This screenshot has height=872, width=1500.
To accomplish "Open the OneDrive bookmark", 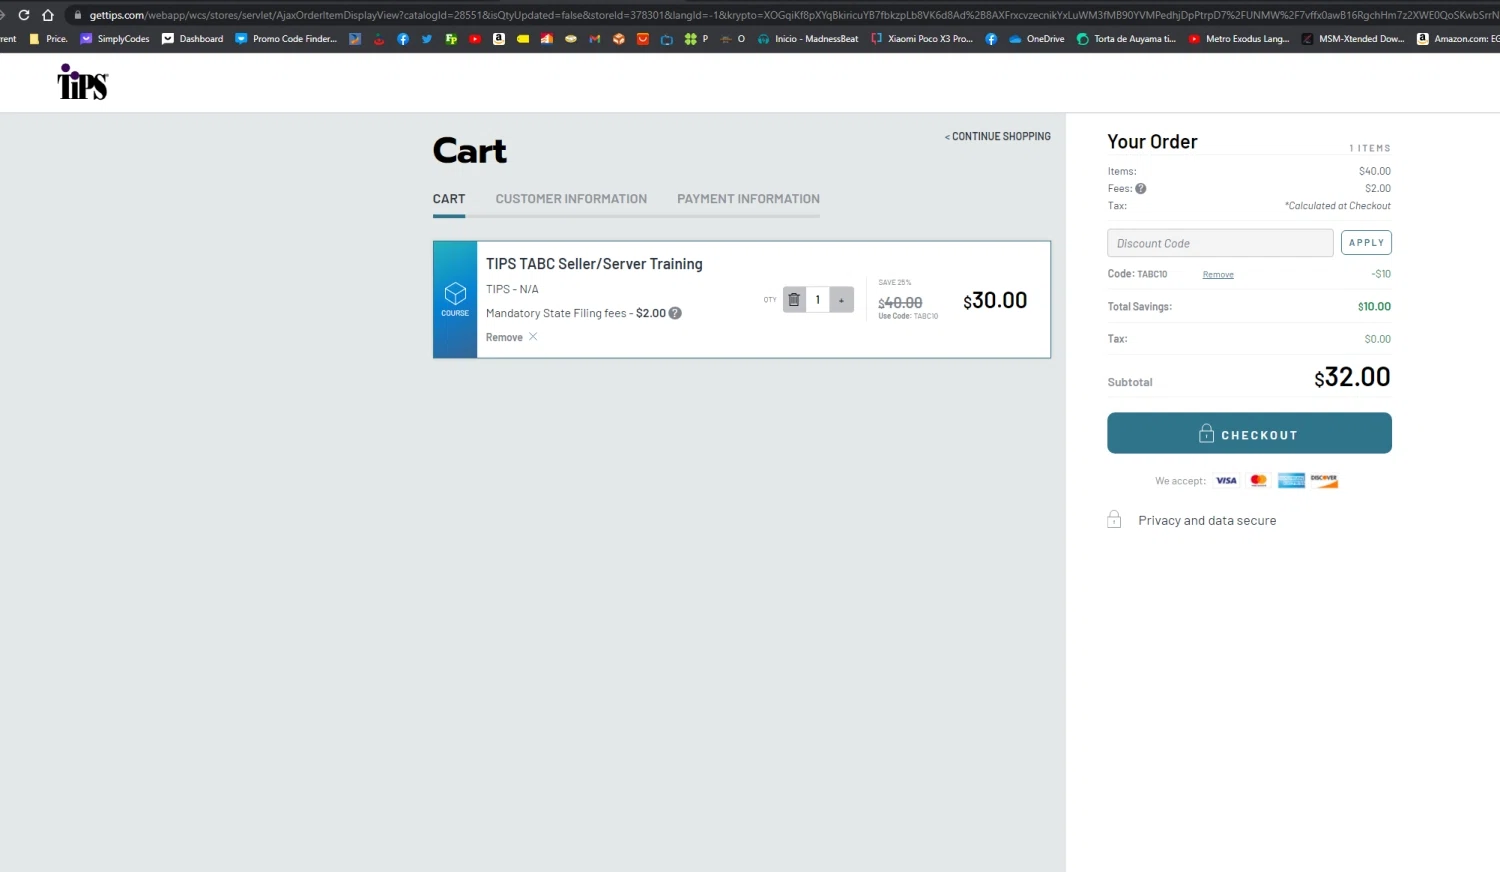I will coord(1037,39).
